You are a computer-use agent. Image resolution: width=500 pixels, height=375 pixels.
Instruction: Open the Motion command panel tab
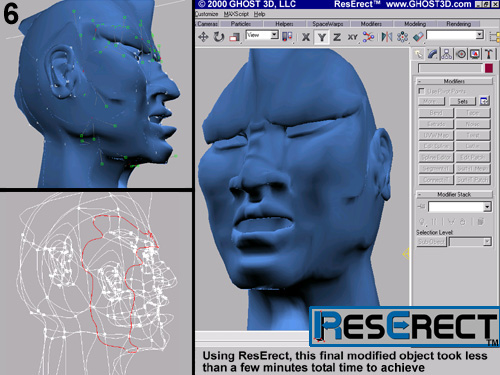(x=461, y=54)
